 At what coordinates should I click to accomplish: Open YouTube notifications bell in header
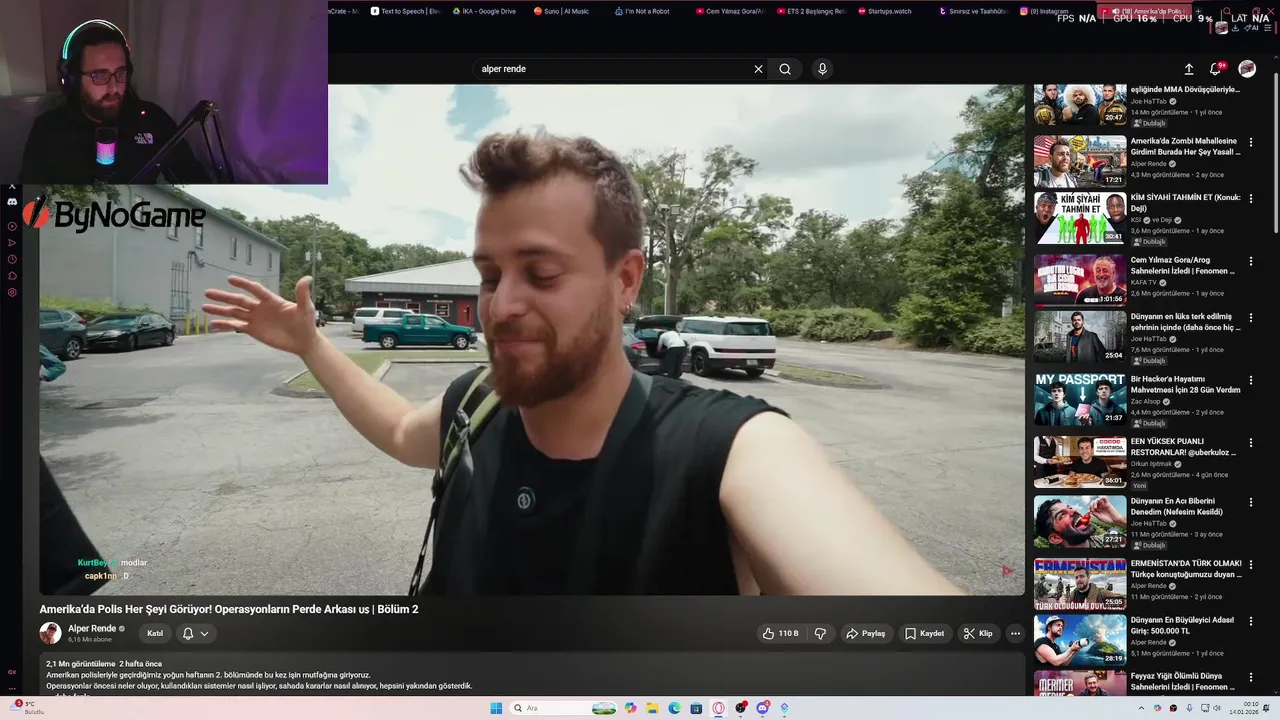1215,69
